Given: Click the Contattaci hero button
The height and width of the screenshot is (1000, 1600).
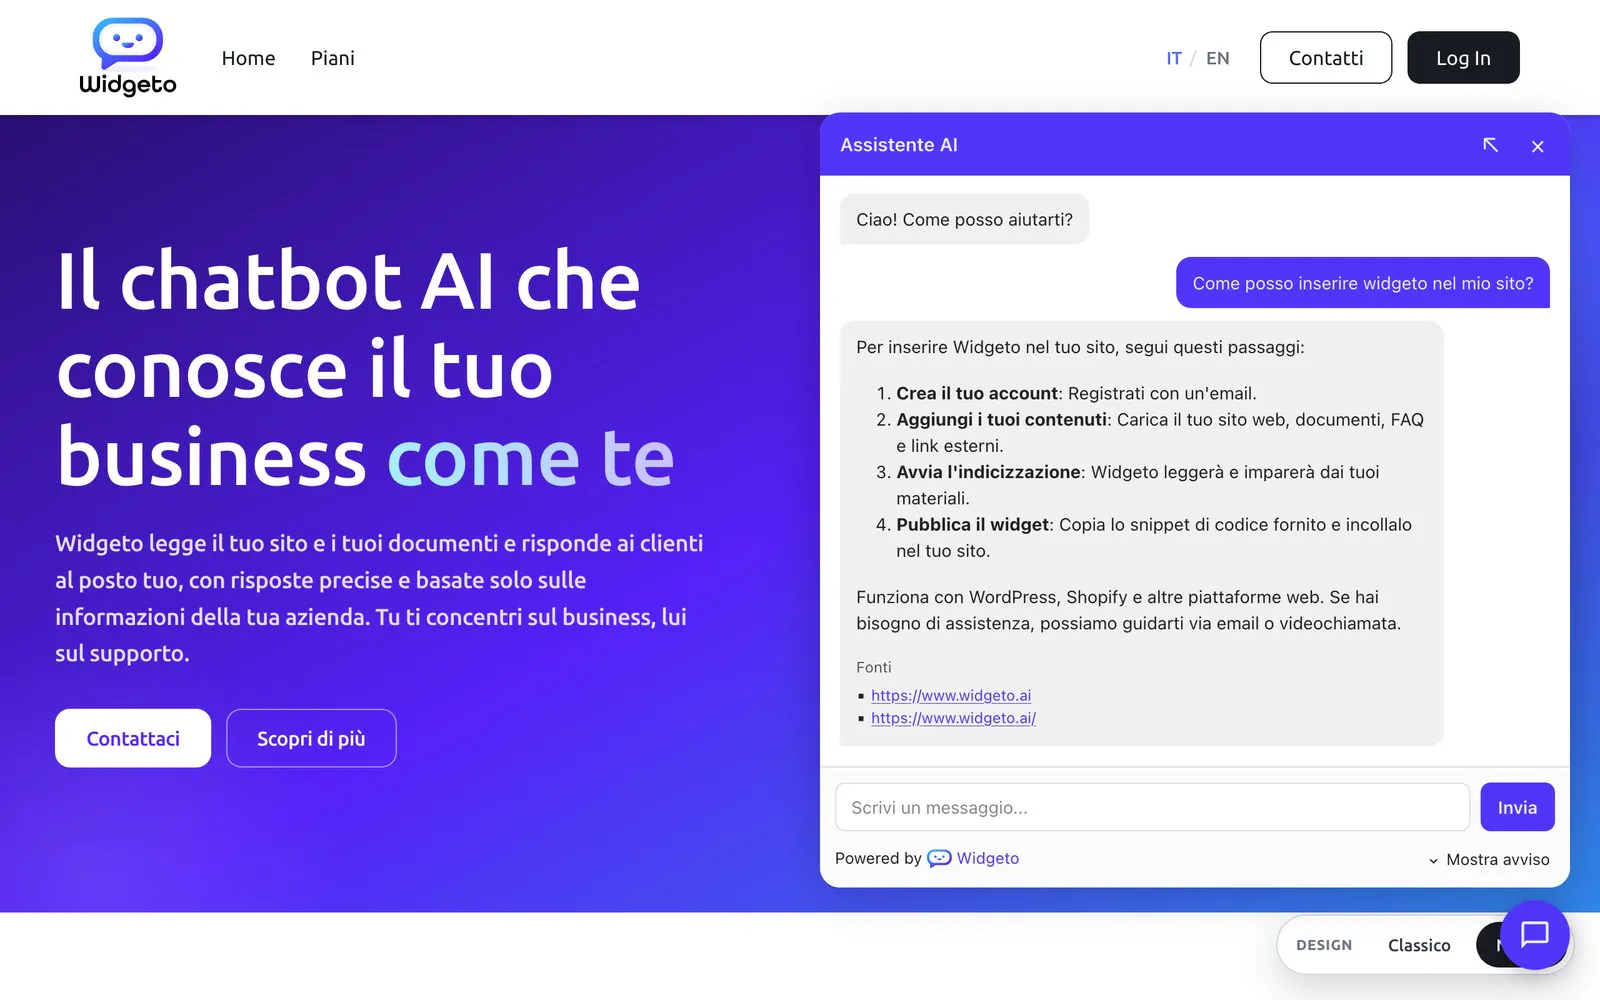Looking at the screenshot, I should coord(133,738).
